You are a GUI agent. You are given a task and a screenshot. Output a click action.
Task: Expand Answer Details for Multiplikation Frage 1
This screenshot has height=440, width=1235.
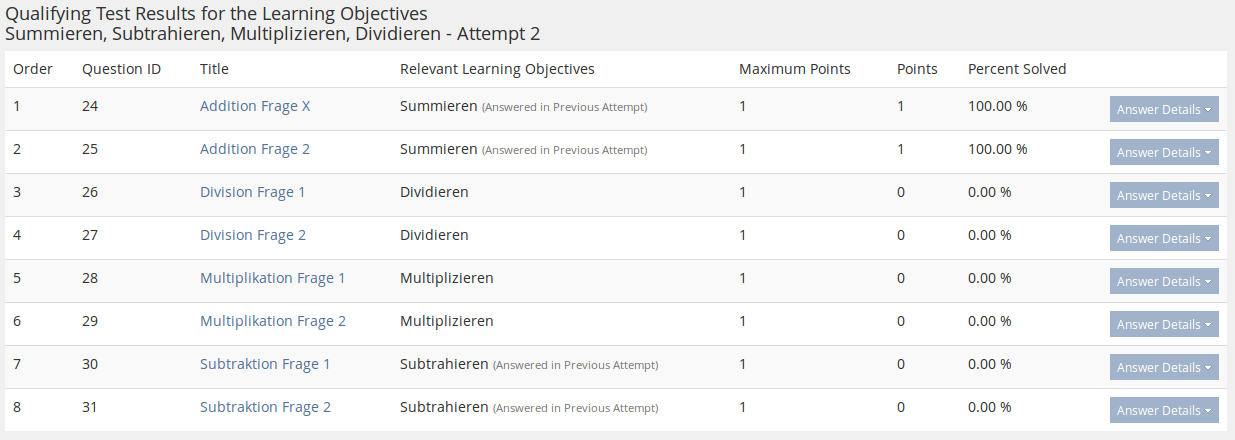coord(1164,282)
